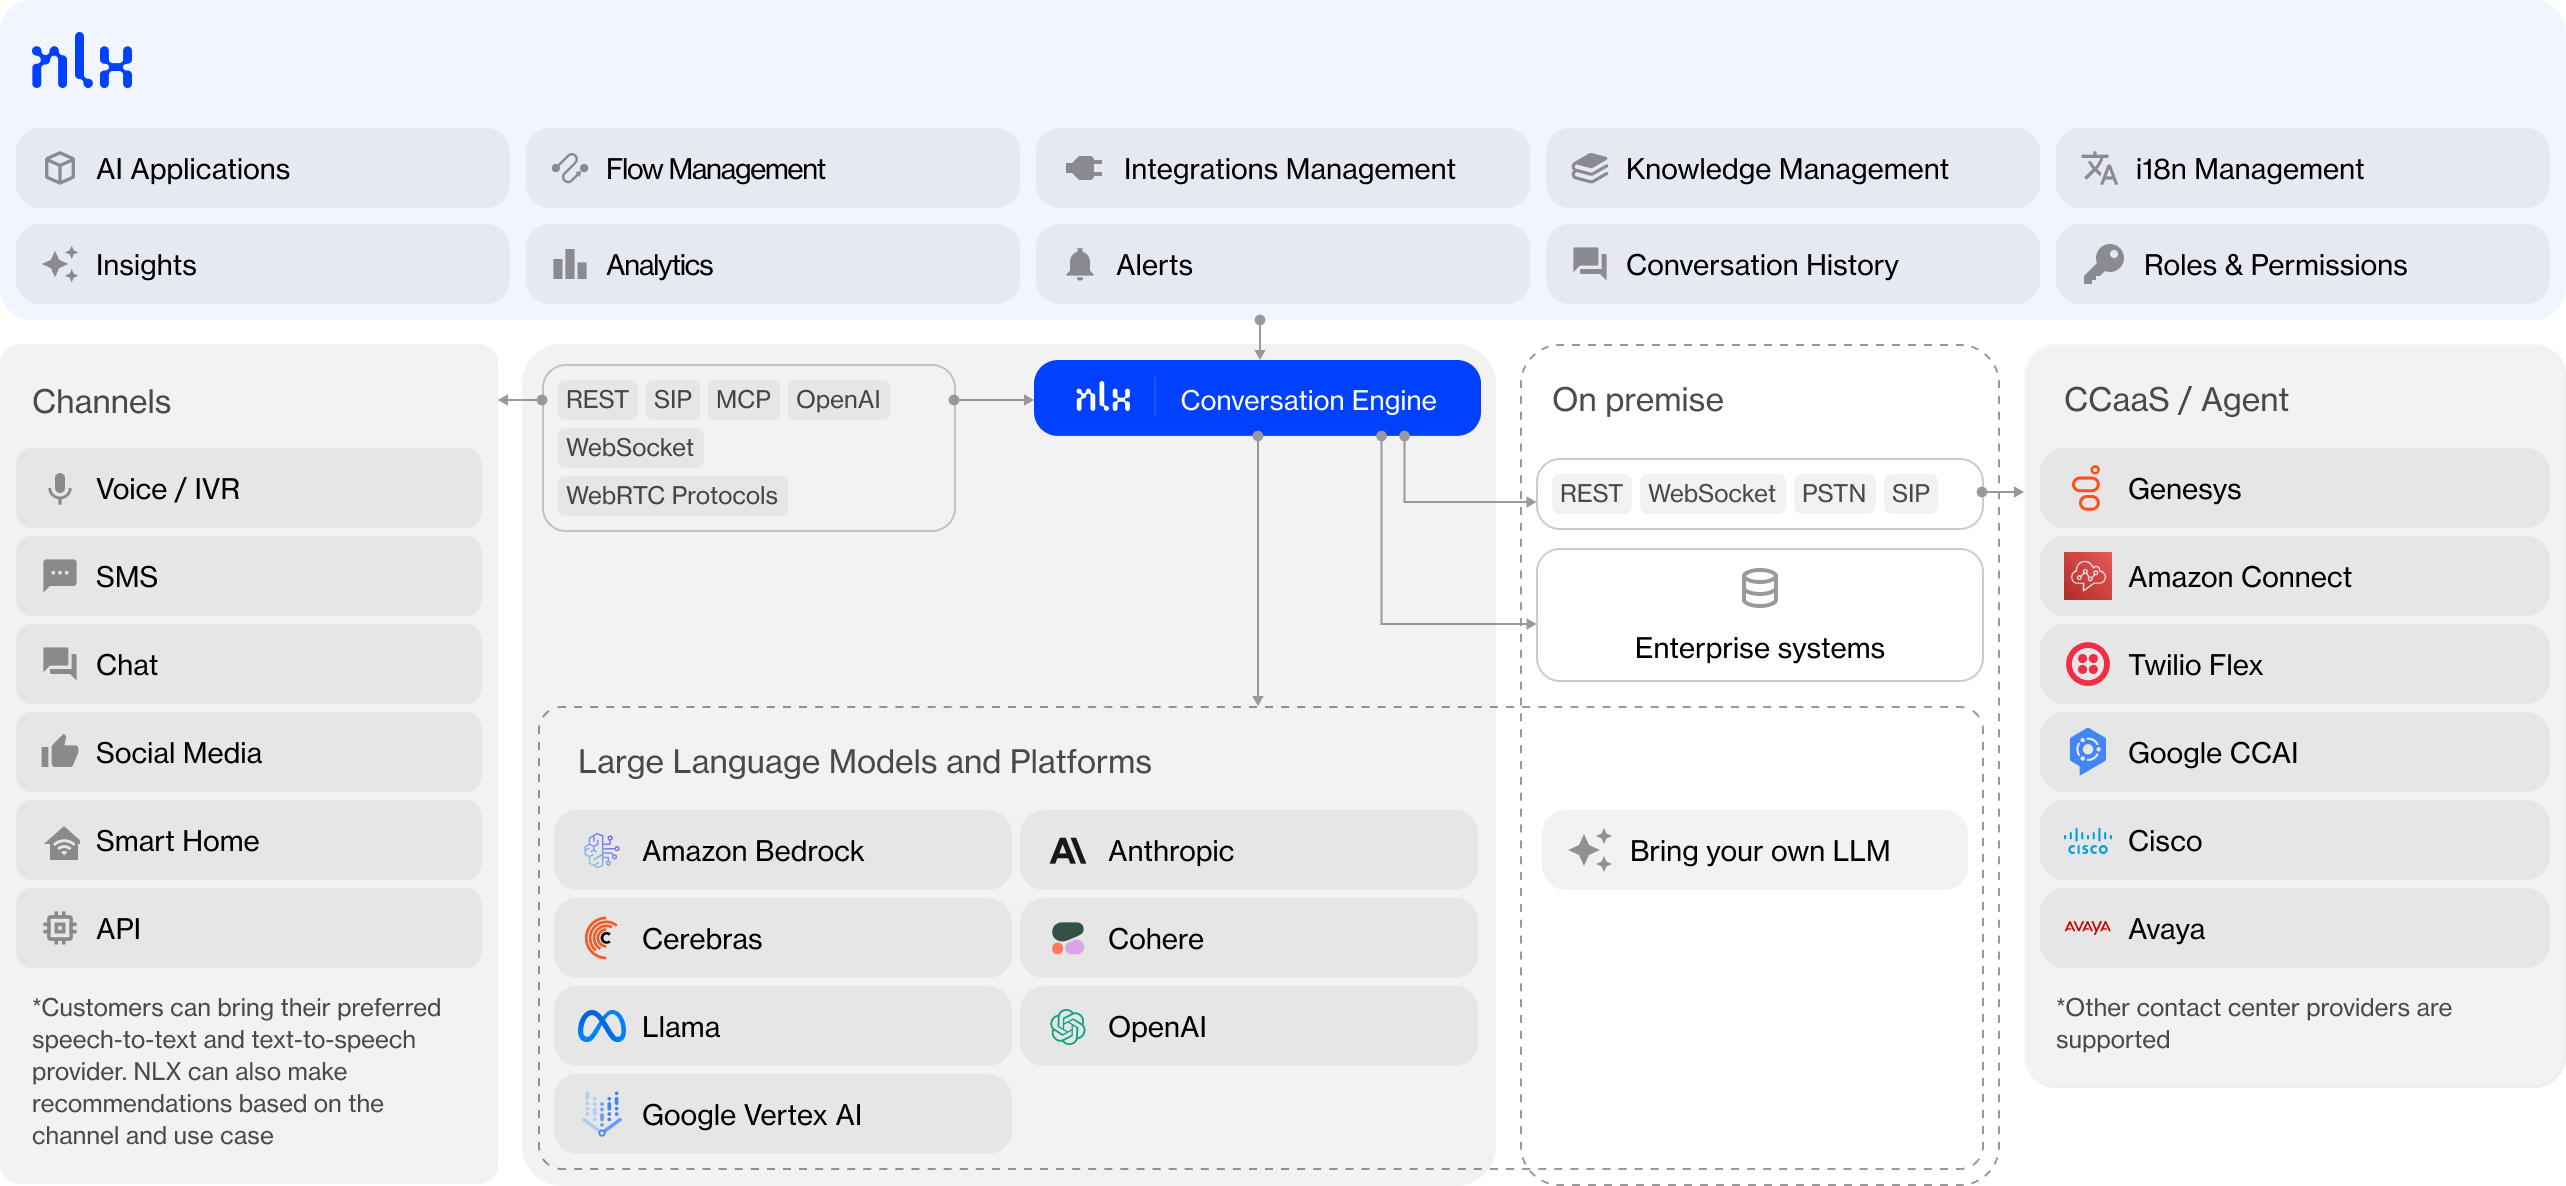Image resolution: width=2566 pixels, height=1186 pixels.
Task: Click the Alerts bell icon
Action: [1080, 265]
